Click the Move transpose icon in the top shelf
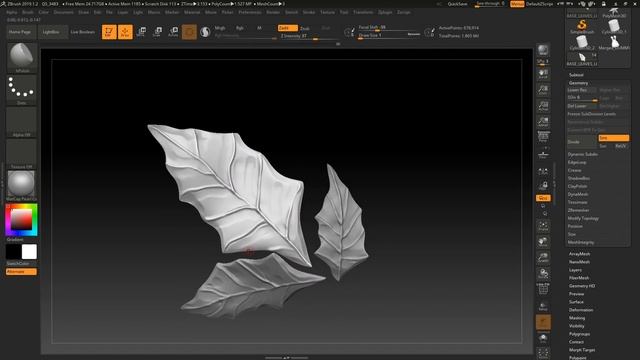Image resolution: width=640 pixels, height=360 pixels. [x=141, y=32]
